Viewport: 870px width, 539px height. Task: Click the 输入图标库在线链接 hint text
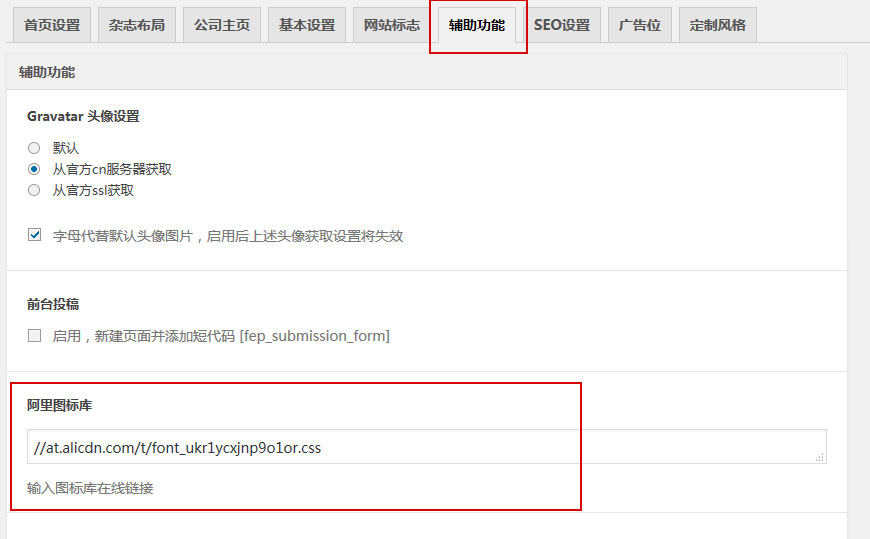click(x=90, y=489)
